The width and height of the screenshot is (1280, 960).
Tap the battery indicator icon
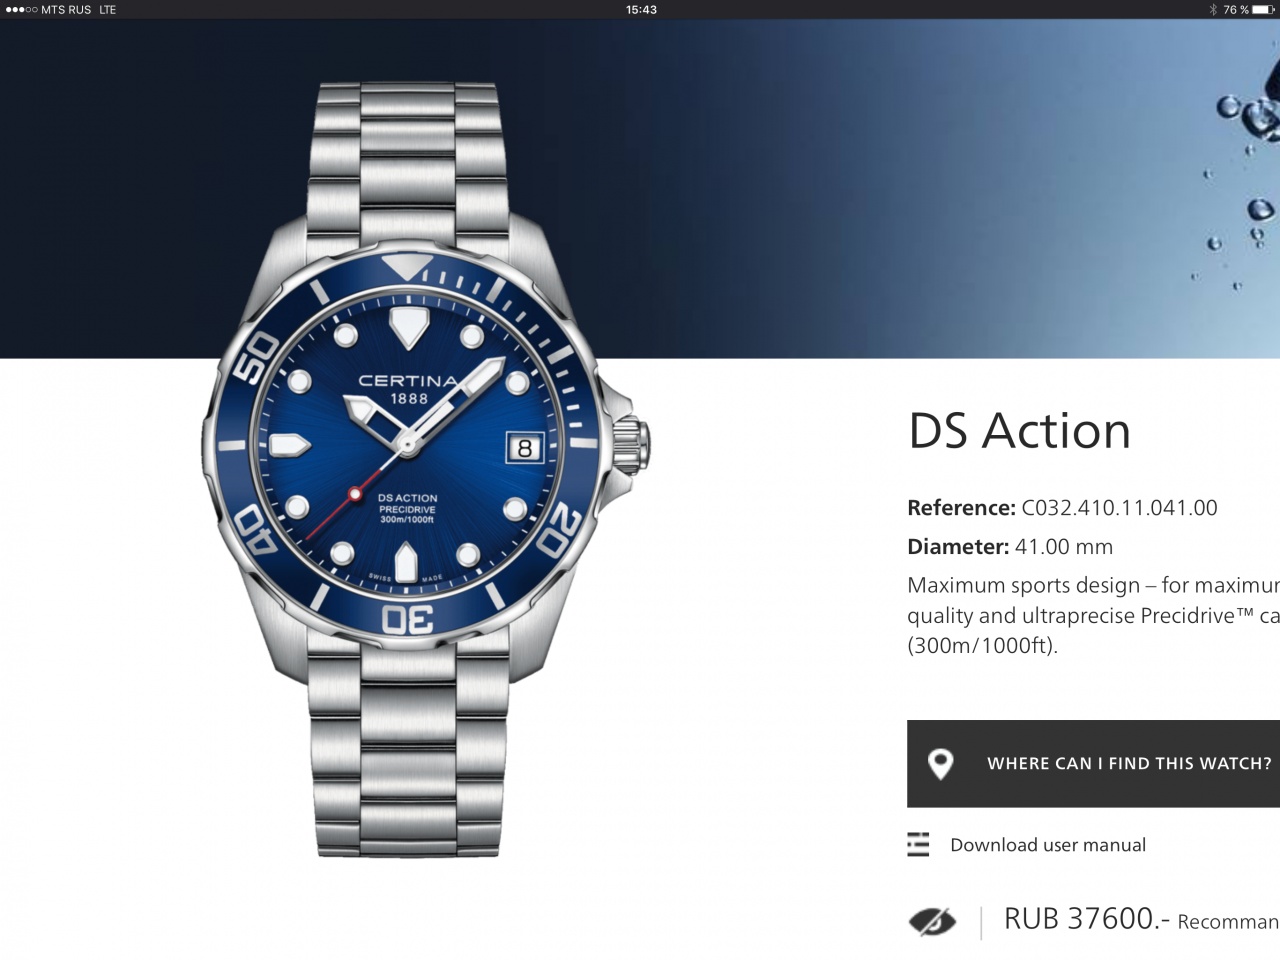coord(1263,9)
